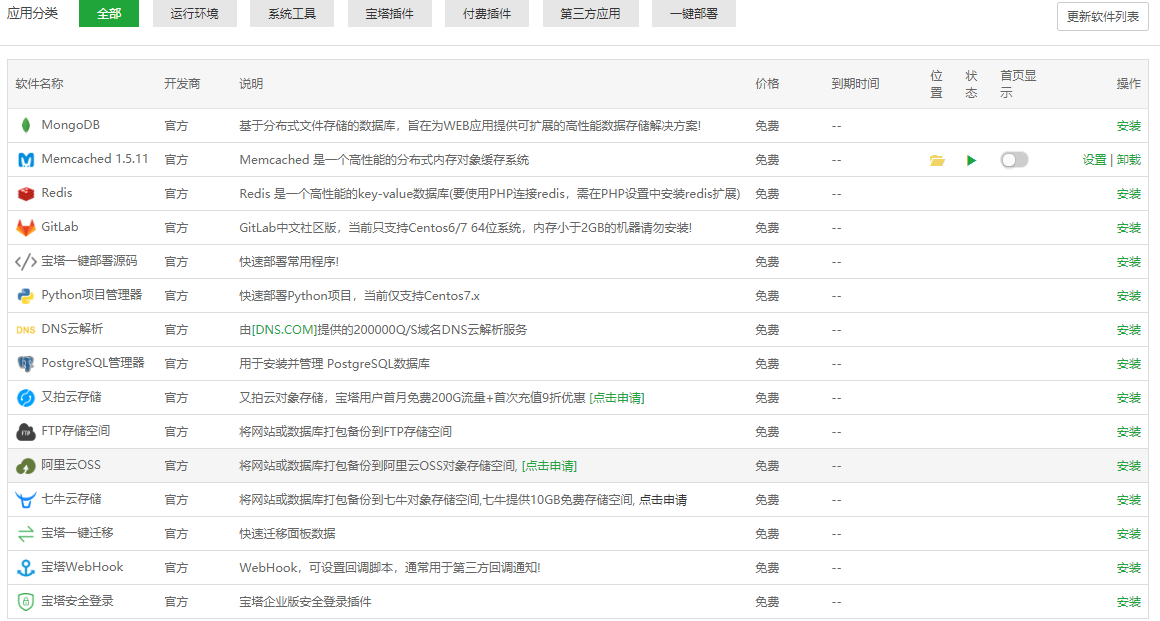
Task: Install 宝塔WebHook via 安装 link
Action: tap(1129, 568)
